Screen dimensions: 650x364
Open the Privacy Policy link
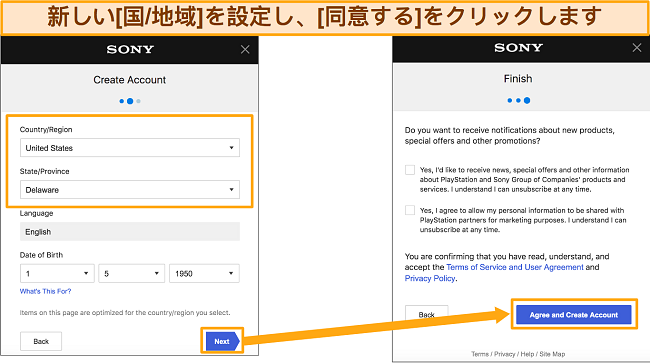pos(430,278)
